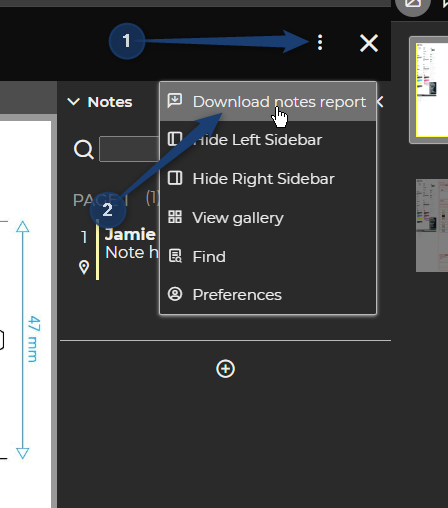Click the right sidebar panel icon
Screen dimensions: 448x508
click(175, 178)
